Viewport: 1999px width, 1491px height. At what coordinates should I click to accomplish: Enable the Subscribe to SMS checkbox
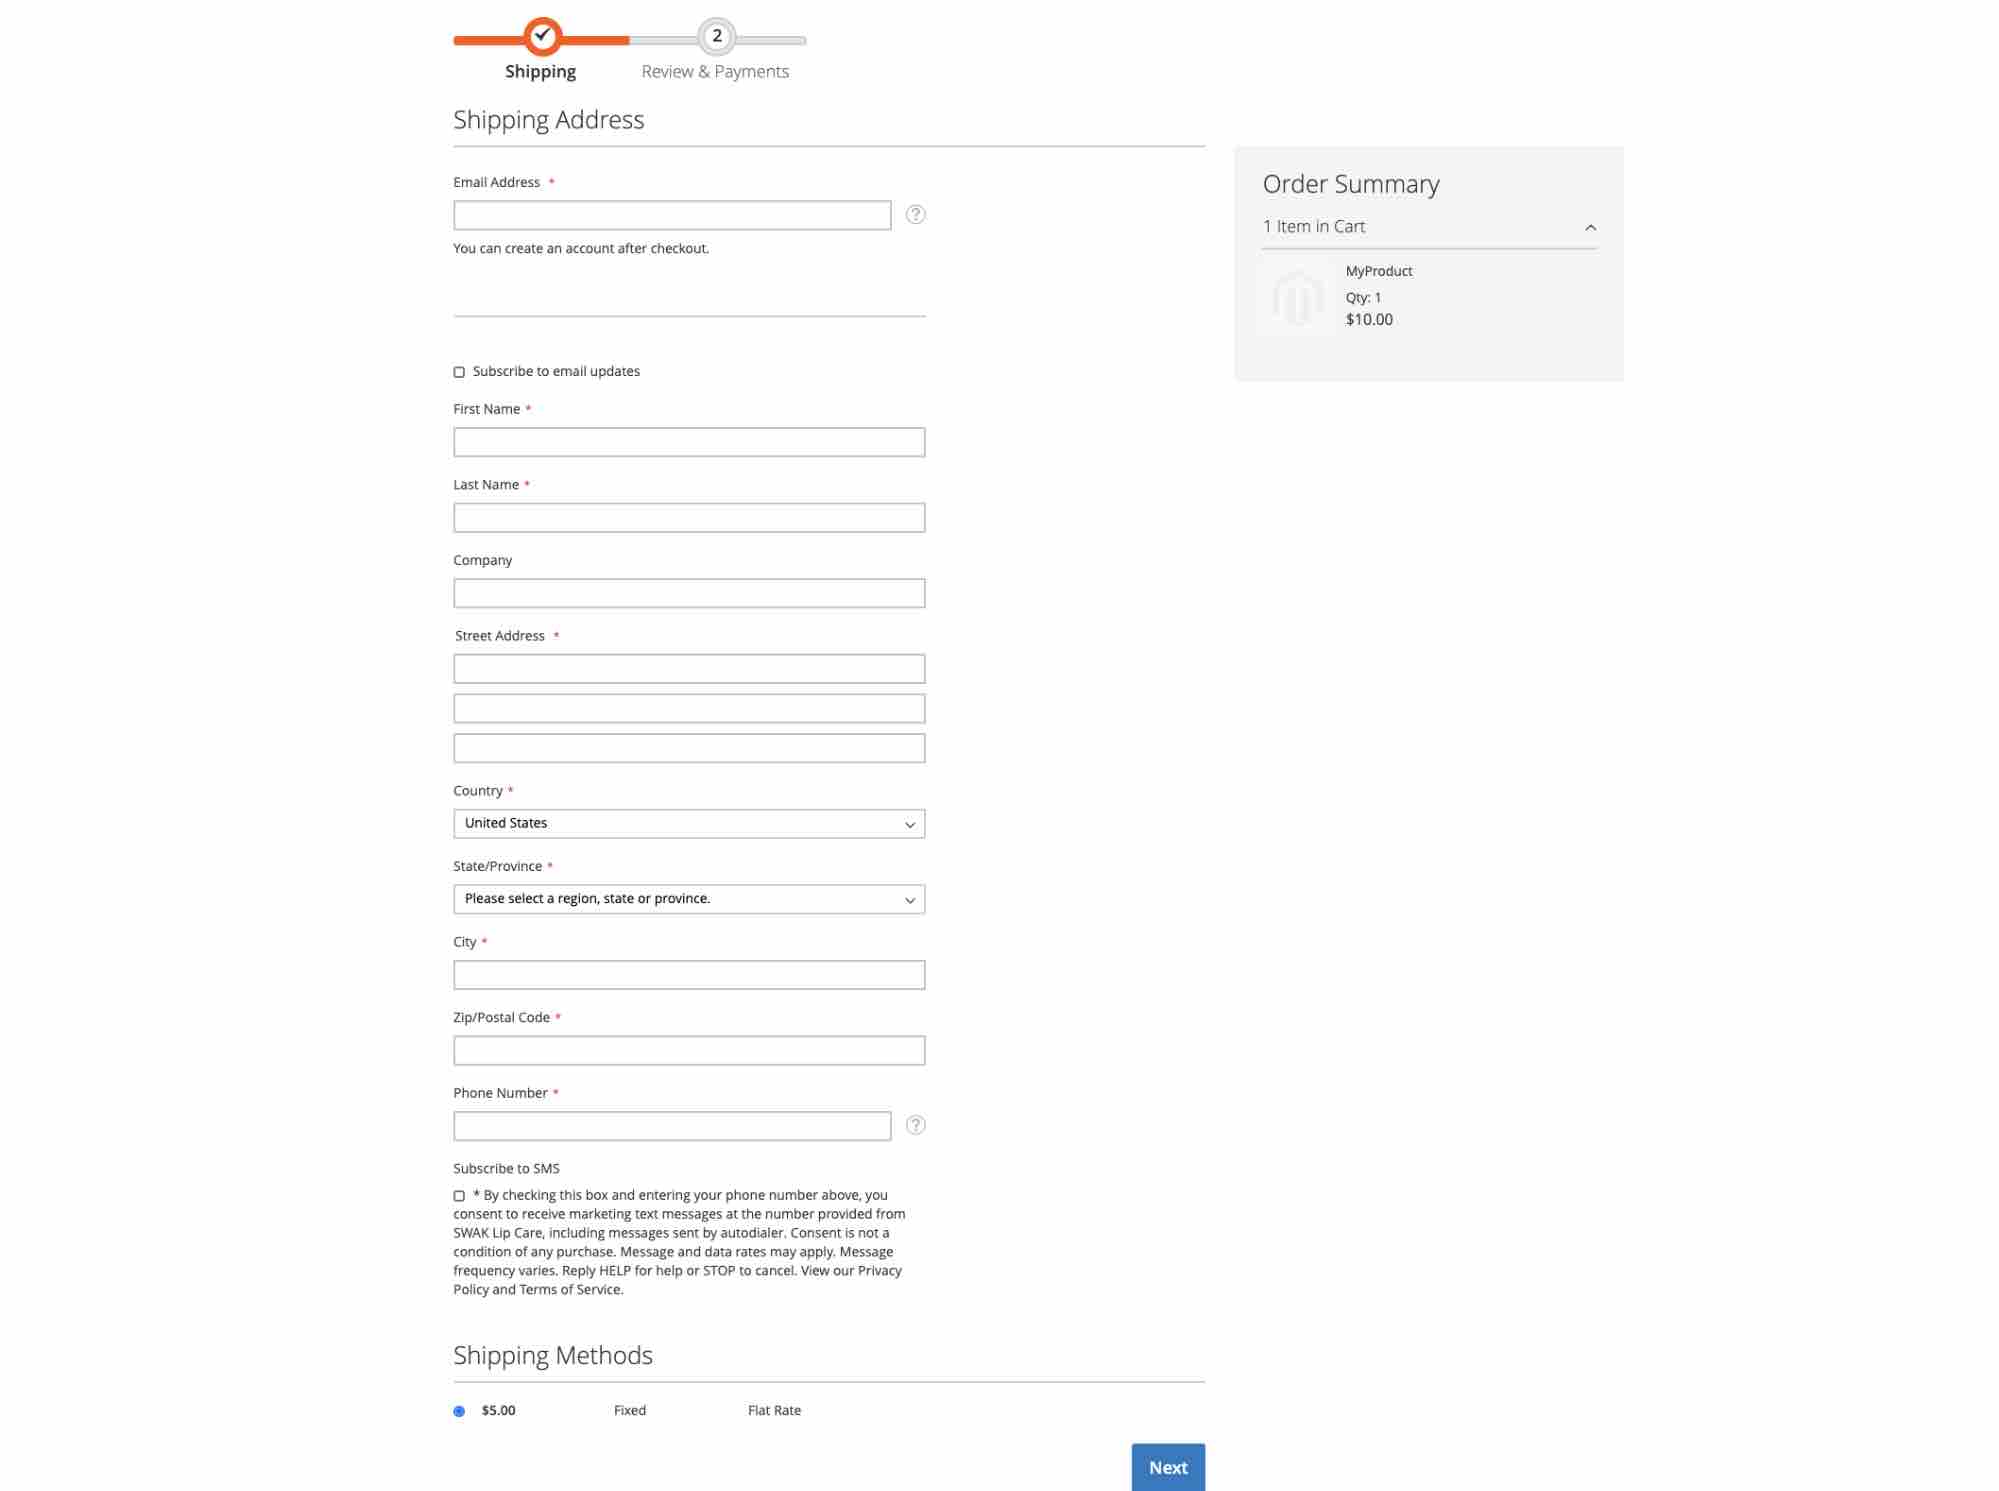tap(459, 1197)
